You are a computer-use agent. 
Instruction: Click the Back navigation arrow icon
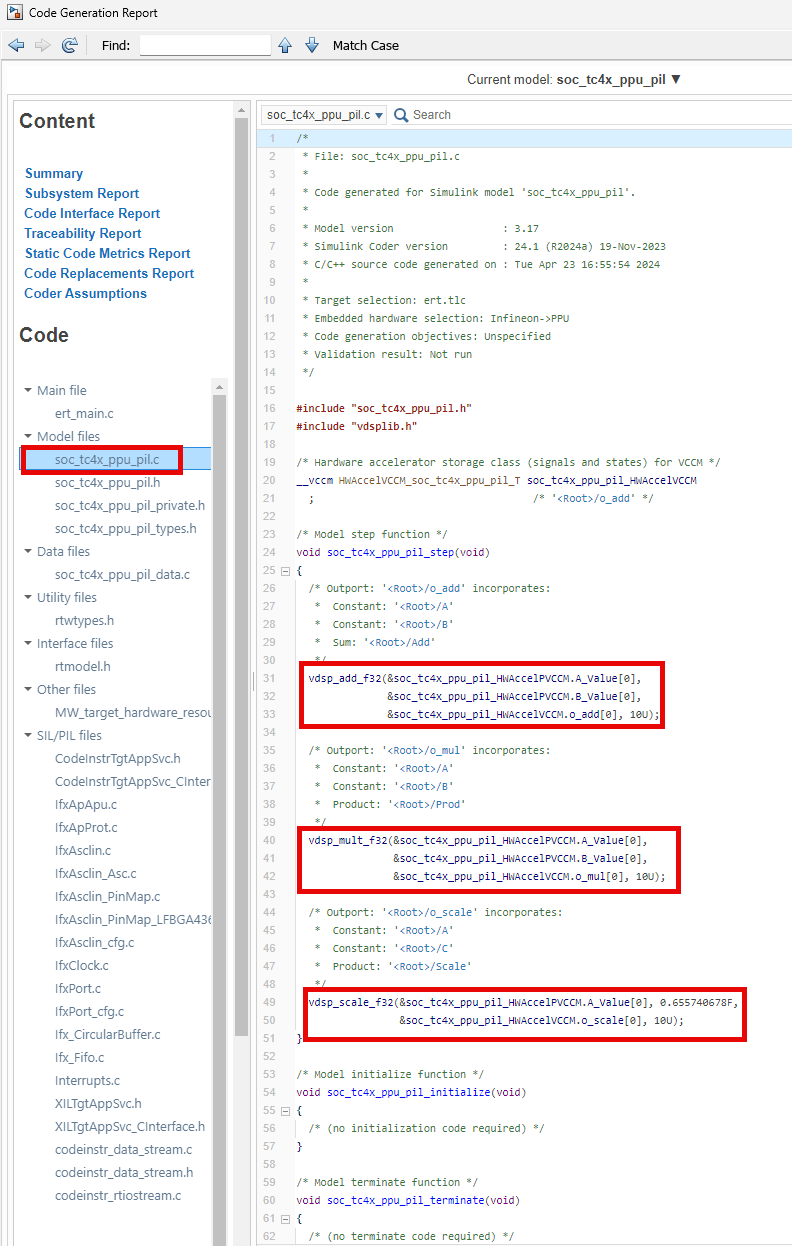(x=16, y=45)
